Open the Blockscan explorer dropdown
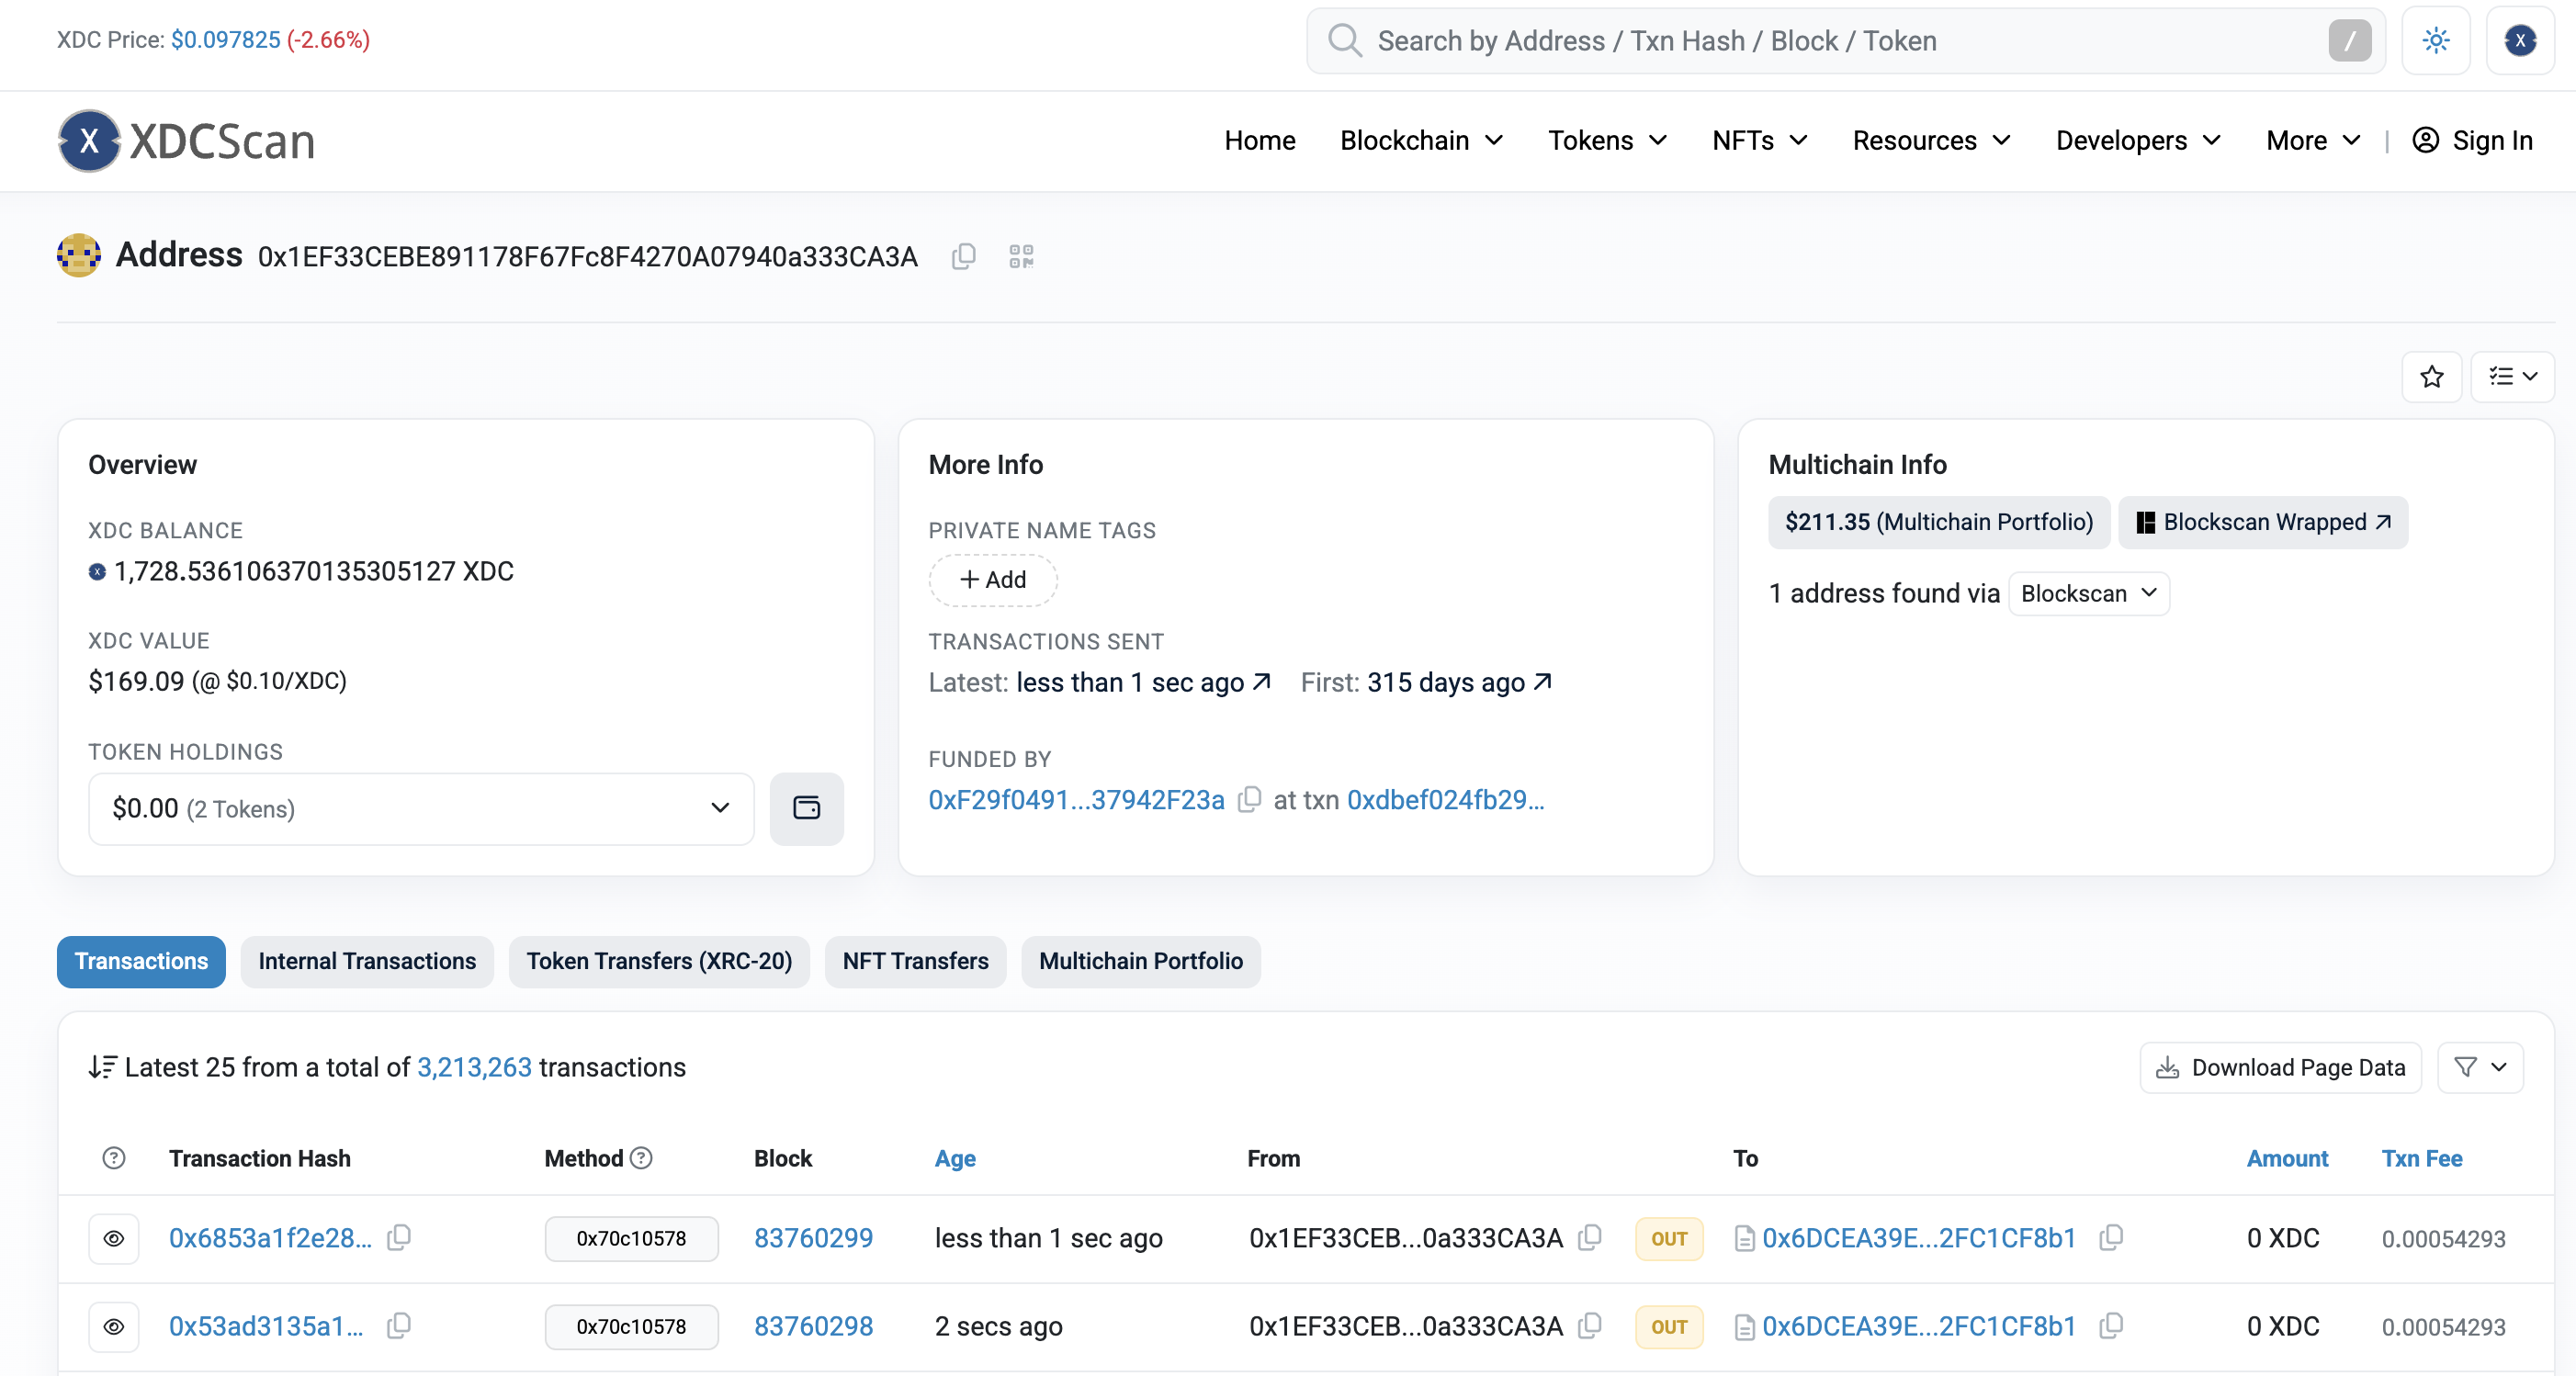 (2088, 594)
